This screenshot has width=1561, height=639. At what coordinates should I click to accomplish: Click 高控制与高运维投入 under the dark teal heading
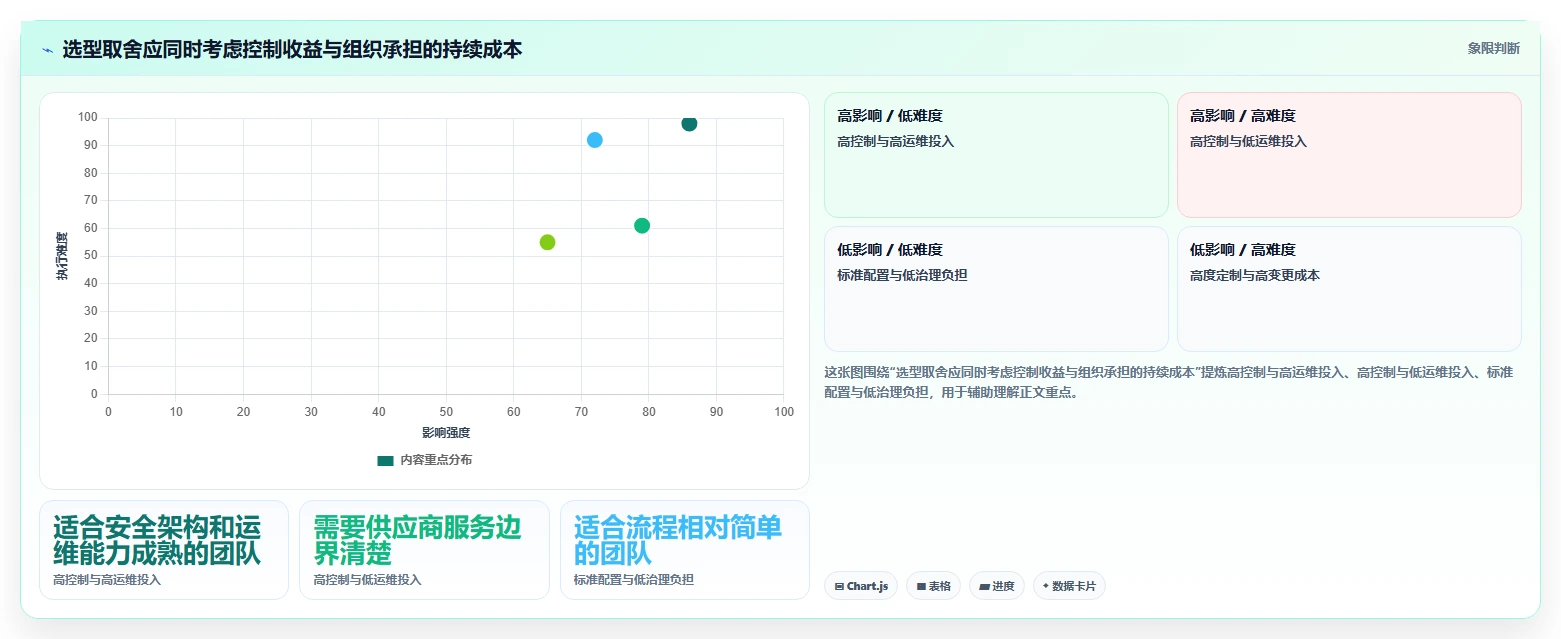(x=107, y=580)
